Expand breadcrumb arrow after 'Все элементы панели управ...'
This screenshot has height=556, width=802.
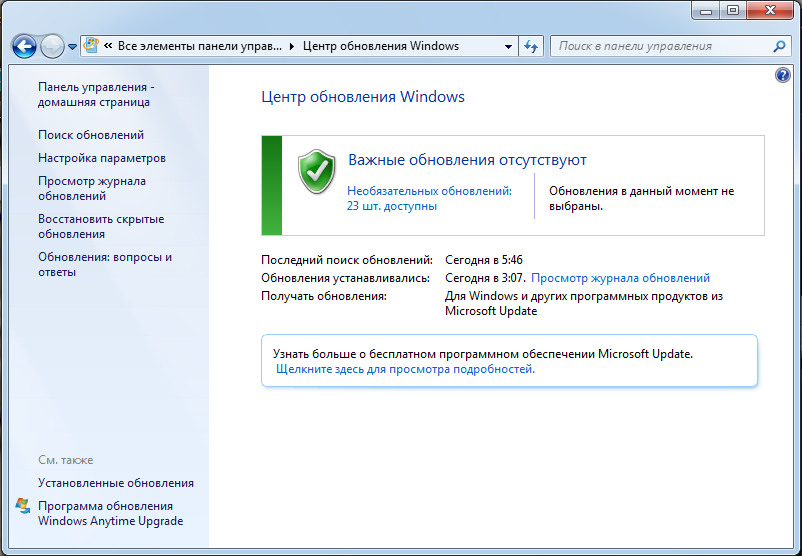[292, 47]
